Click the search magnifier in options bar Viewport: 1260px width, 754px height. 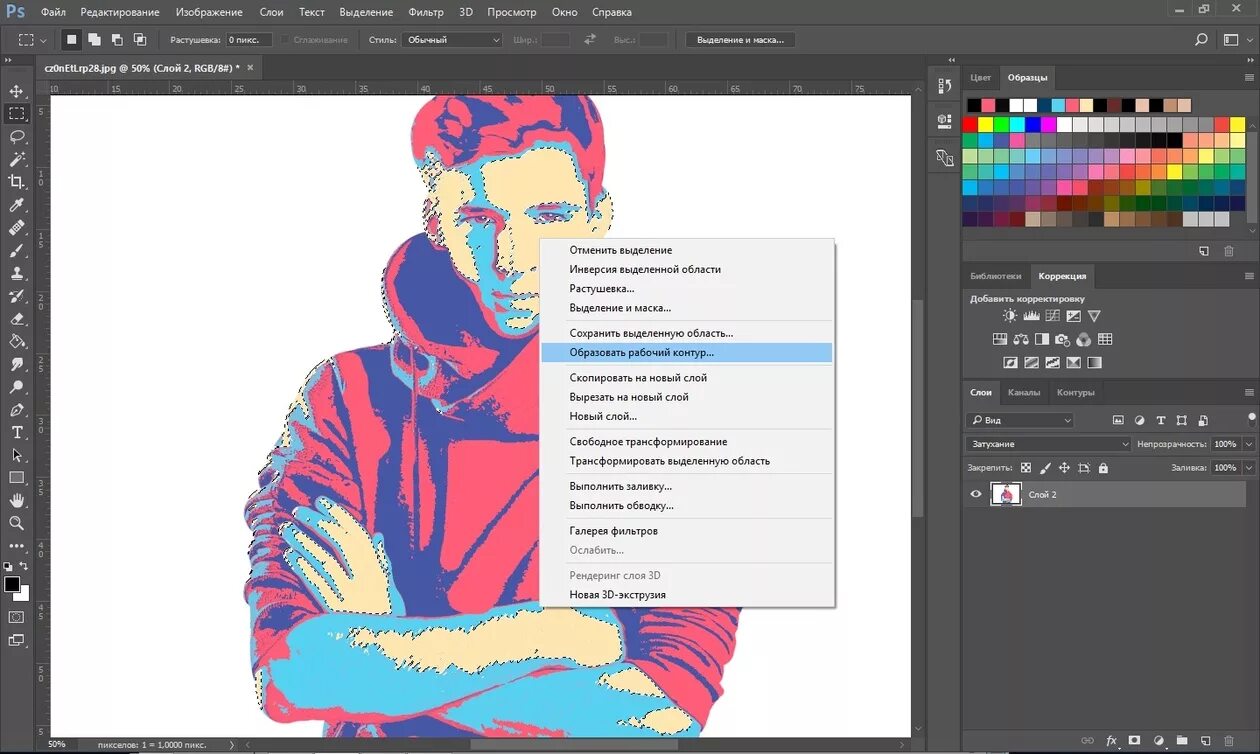(1201, 40)
